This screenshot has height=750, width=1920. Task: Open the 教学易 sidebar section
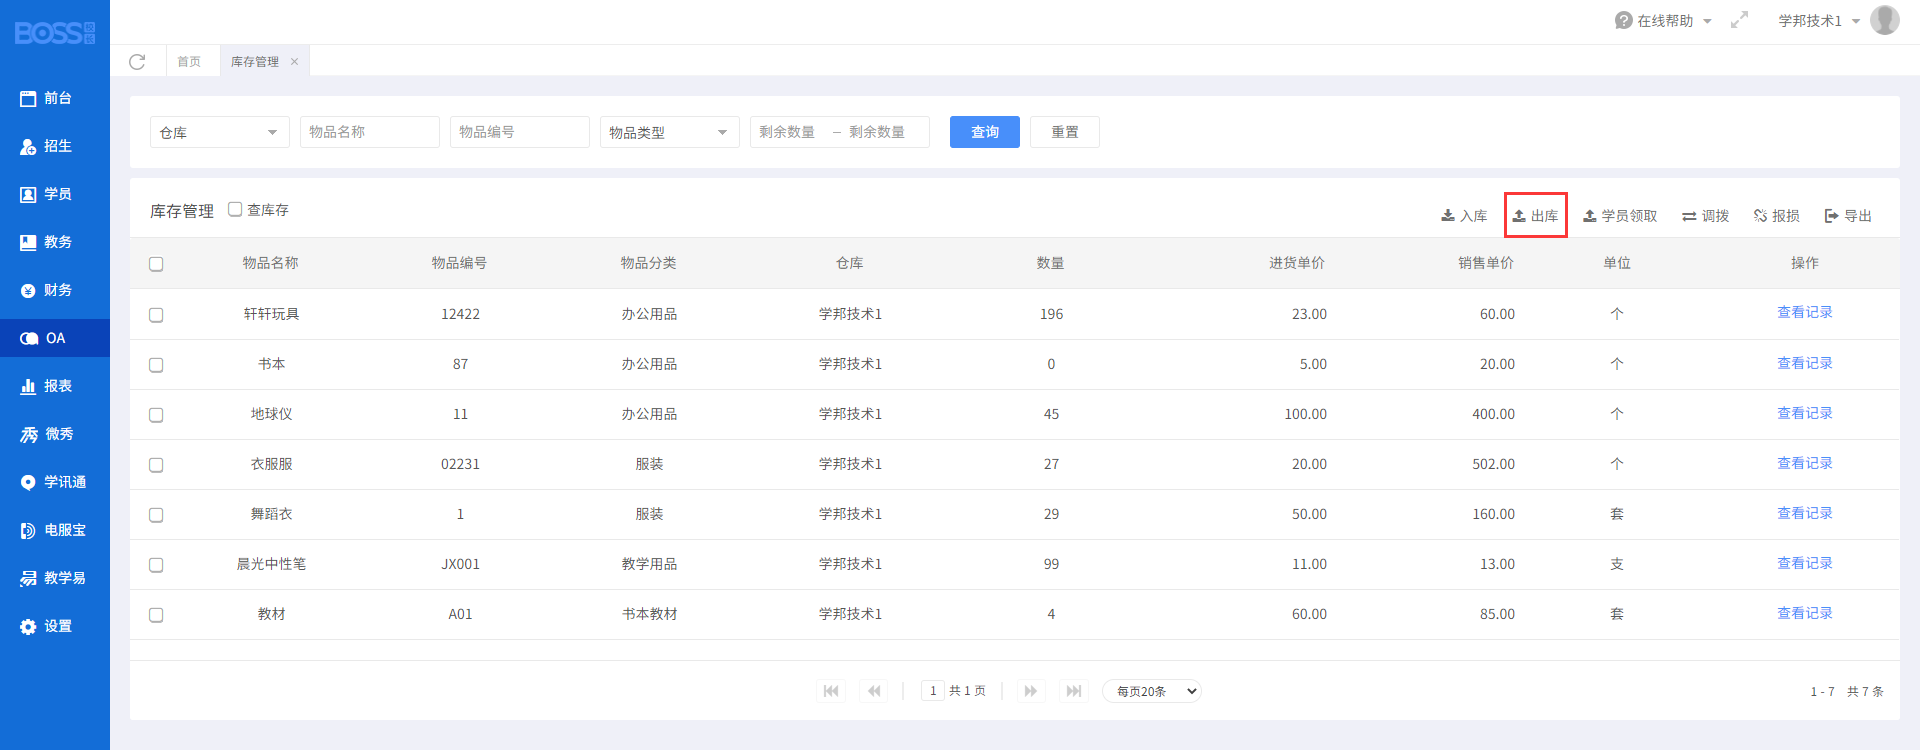(55, 578)
